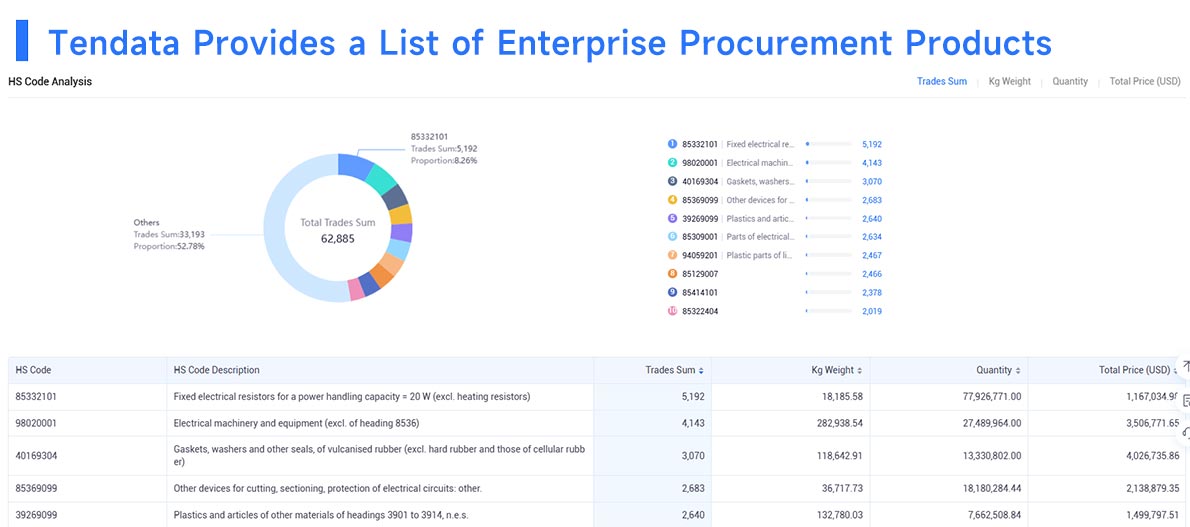Image resolution: width=1190 pixels, height=527 pixels.
Task: Click legend badge 5 for 39269099
Action: 672,218
